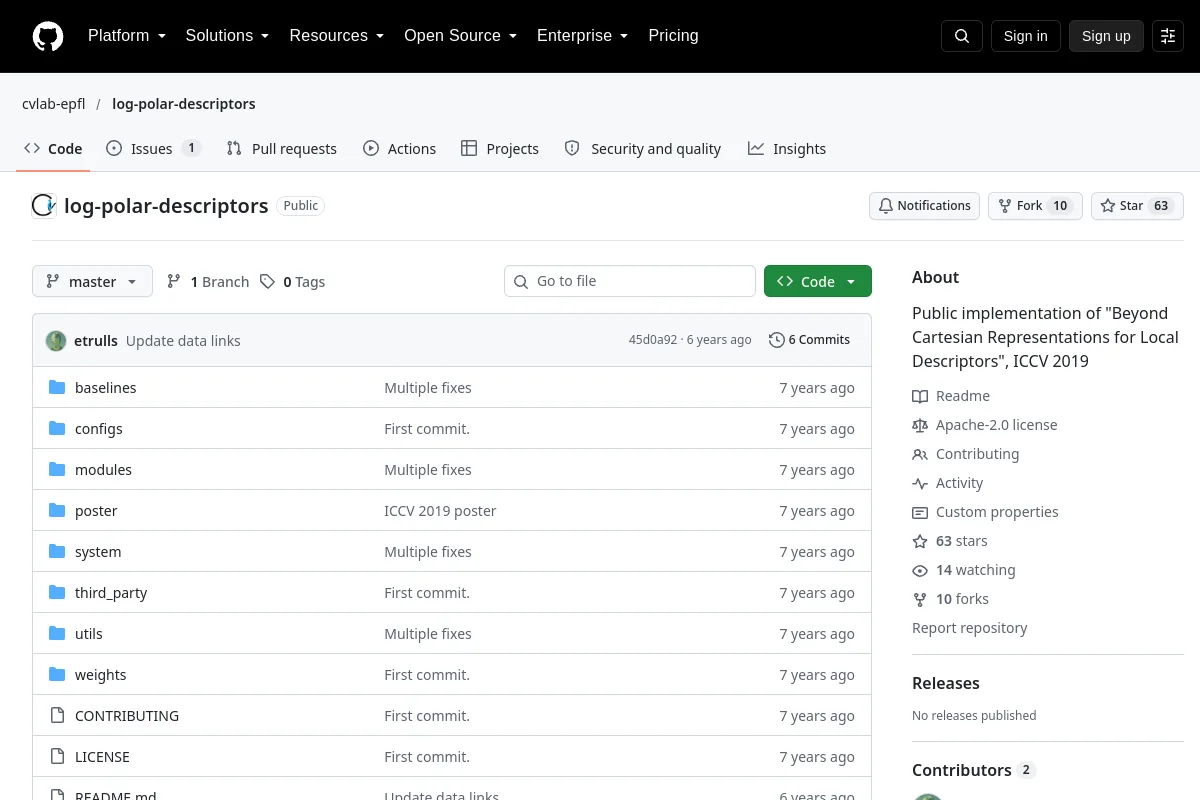1200x800 pixels.
Task: Click the Sign up button
Action: (1106, 36)
